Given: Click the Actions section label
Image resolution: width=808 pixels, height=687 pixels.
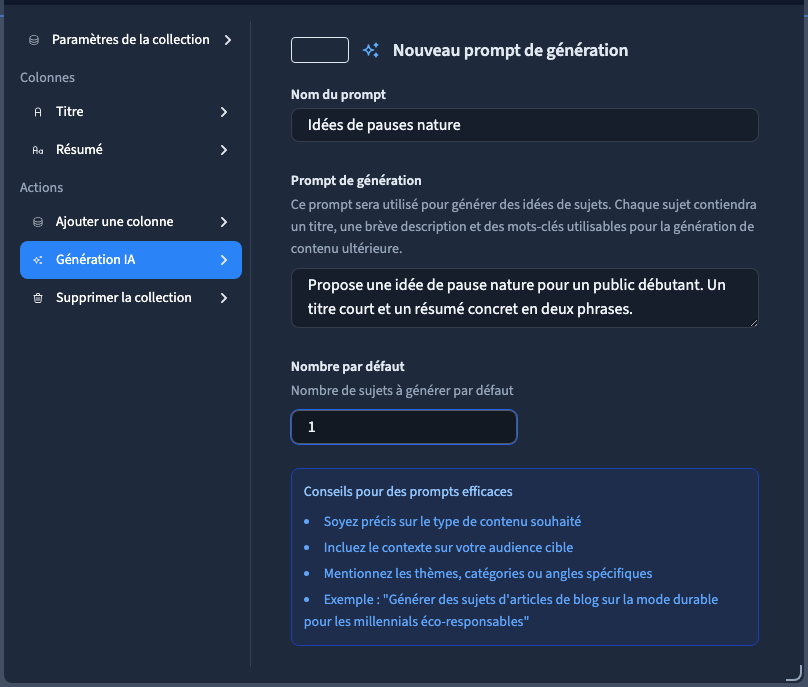Looking at the screenshot, I should pos(41,188).
